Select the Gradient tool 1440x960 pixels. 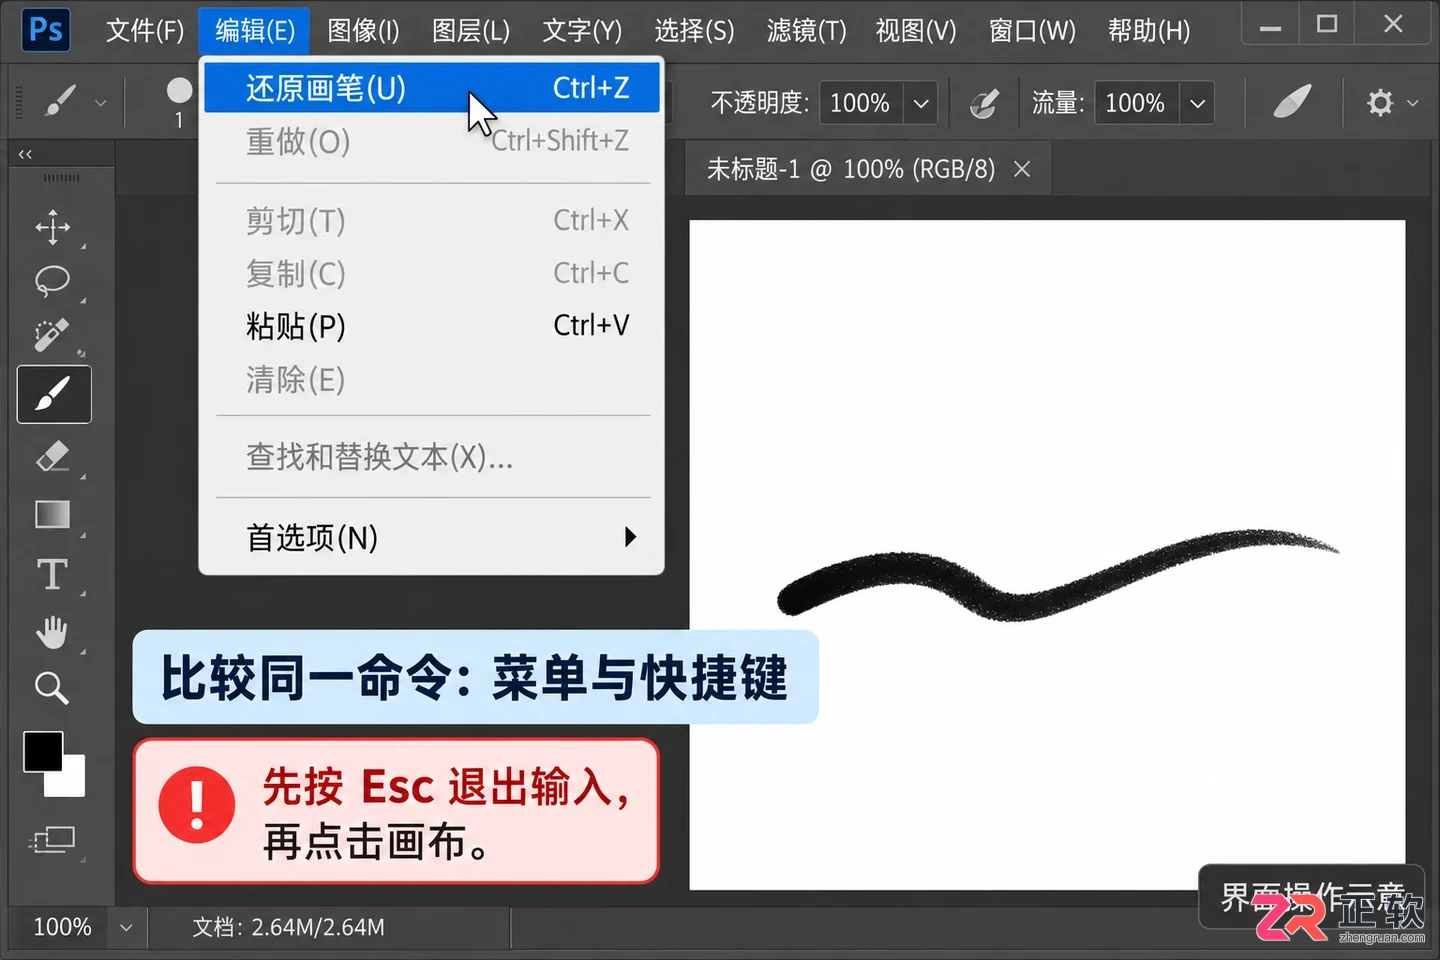[x=53, y=514]
